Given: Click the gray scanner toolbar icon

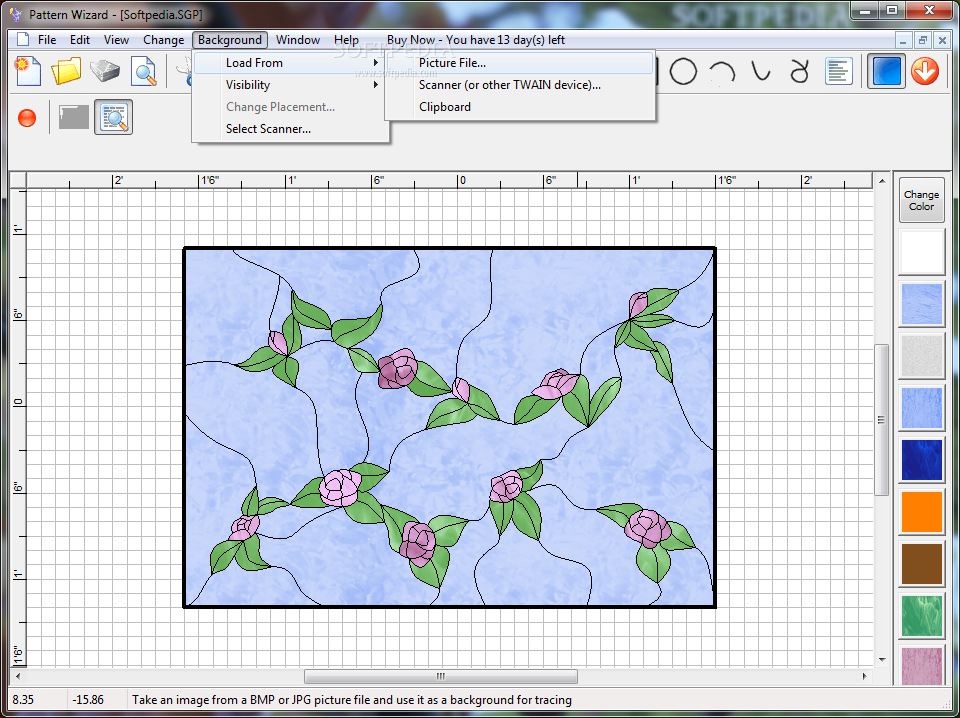Looking at the screenshot, I should (105, 71).
